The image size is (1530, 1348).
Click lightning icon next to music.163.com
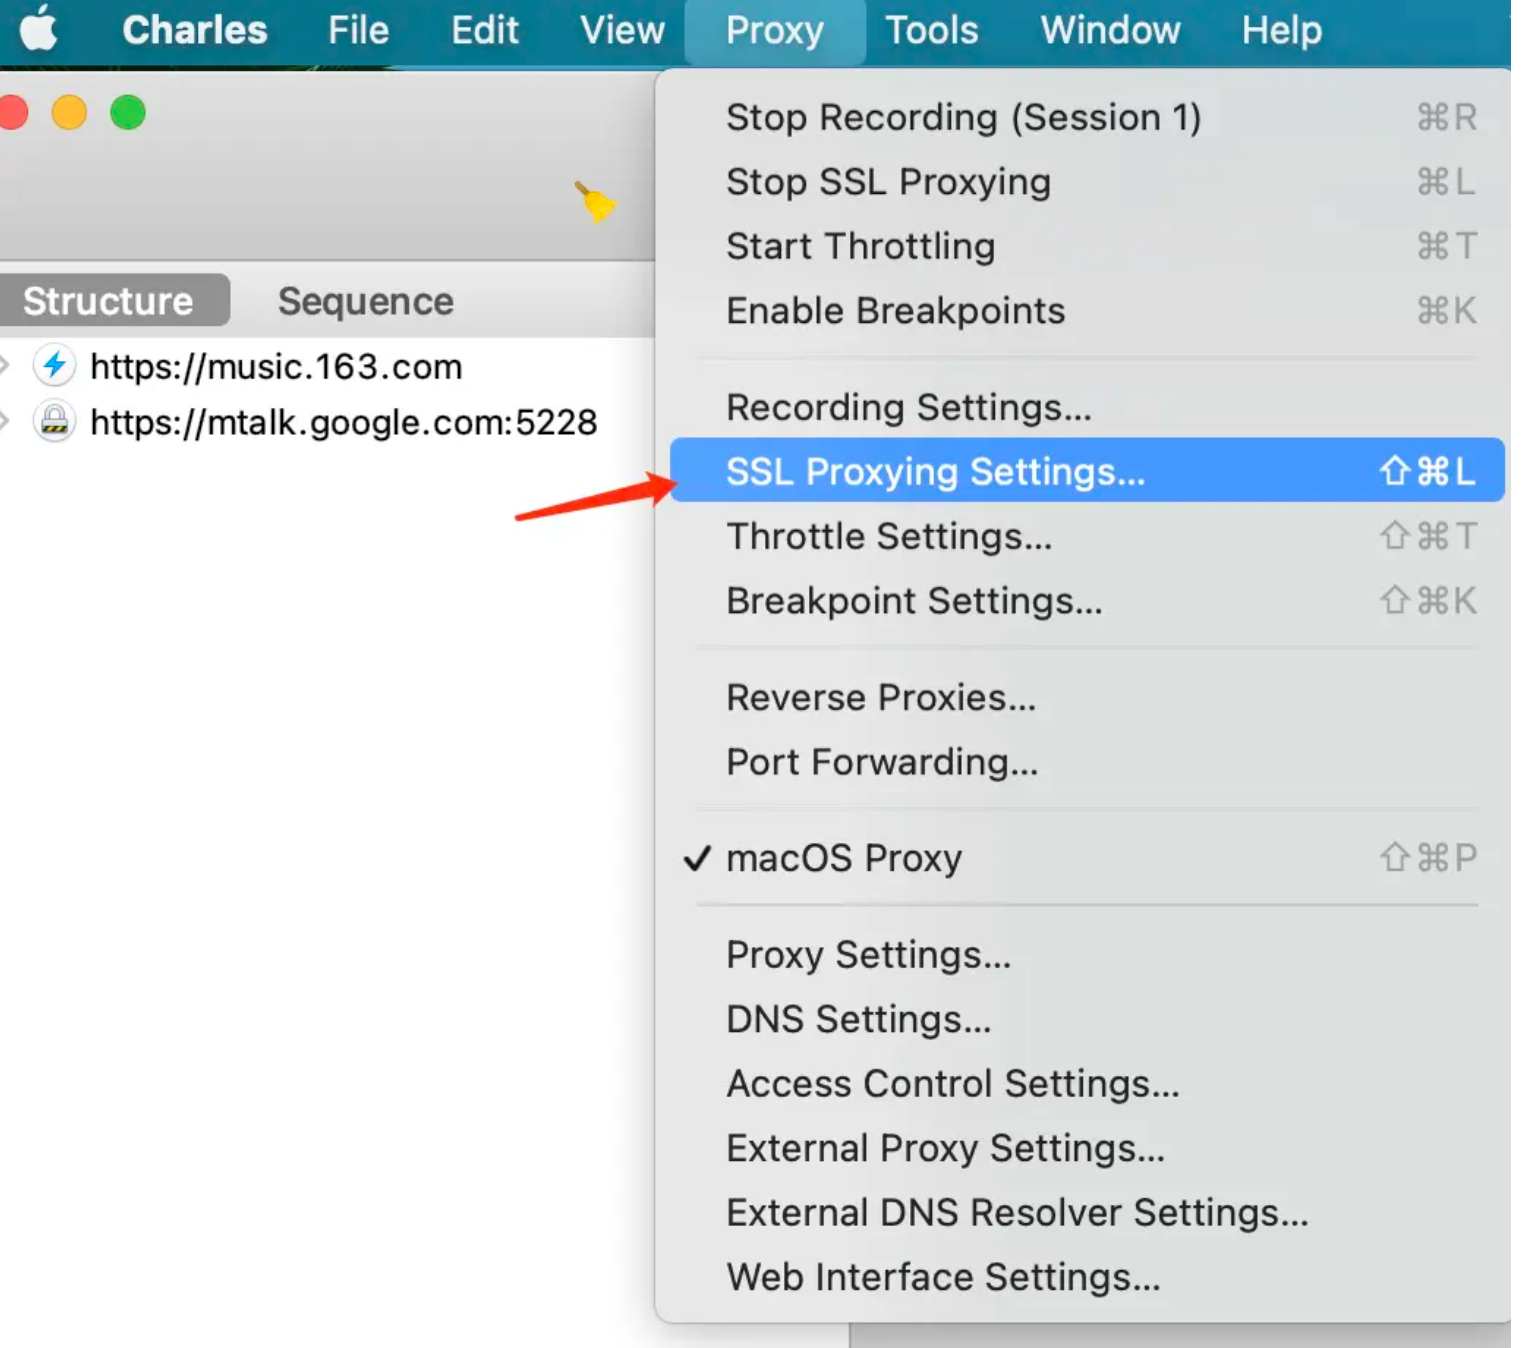tap(55, 365)
